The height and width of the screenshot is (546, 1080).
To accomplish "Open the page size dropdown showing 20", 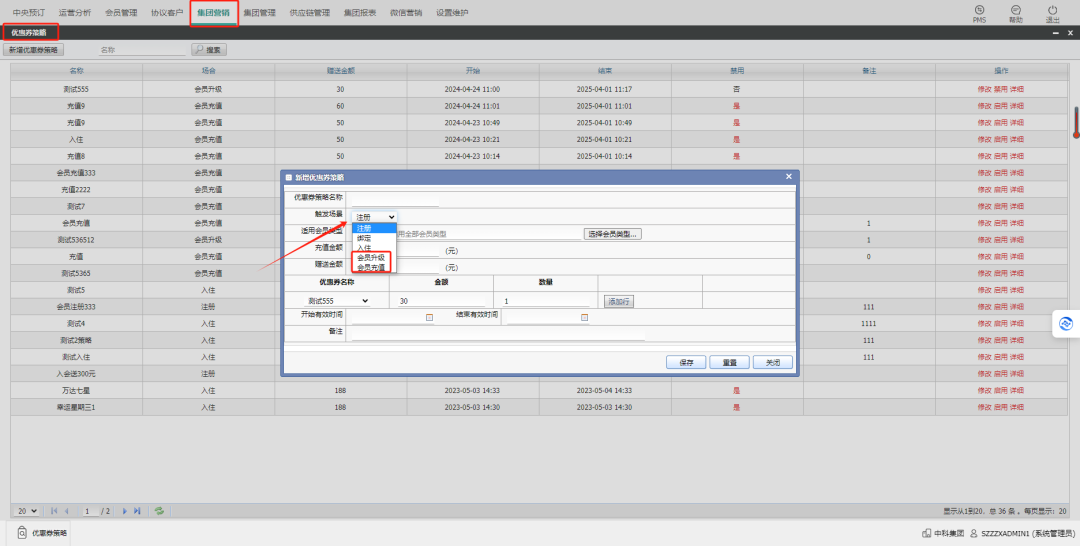I will tap(27, 511).
